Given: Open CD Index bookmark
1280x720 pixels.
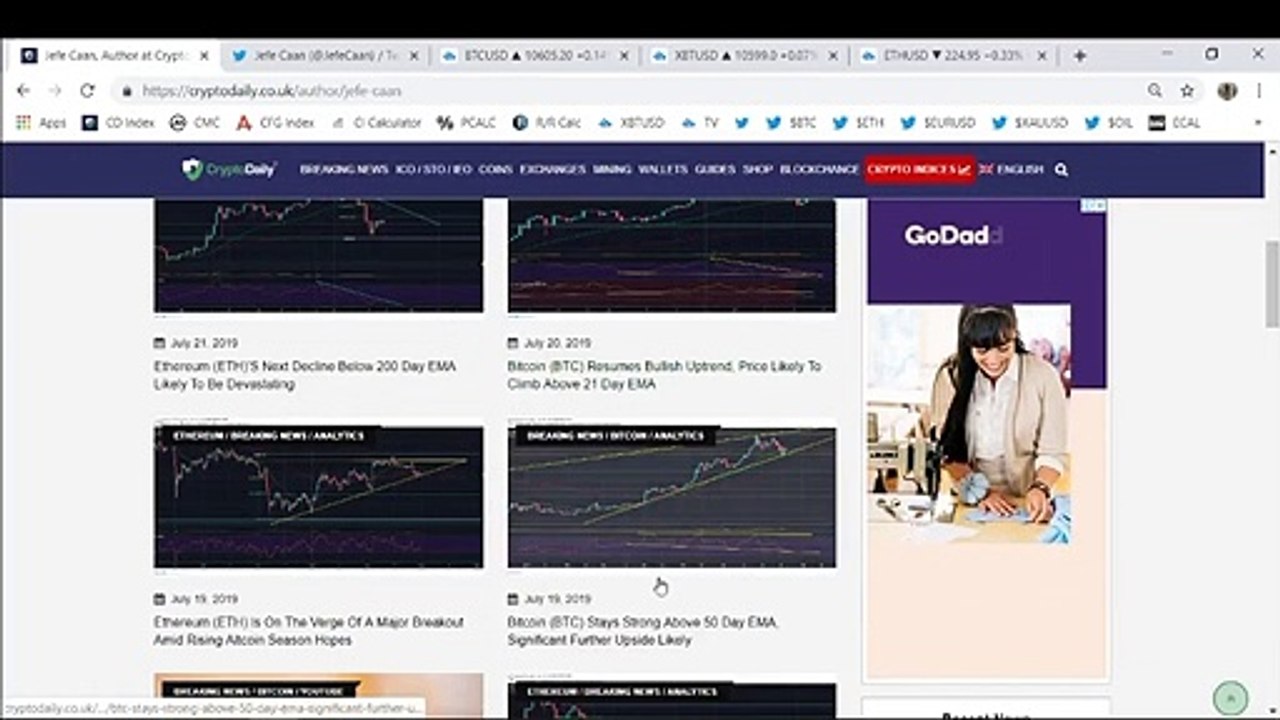Looking at the screenshot, I should (x=118, y=123).
